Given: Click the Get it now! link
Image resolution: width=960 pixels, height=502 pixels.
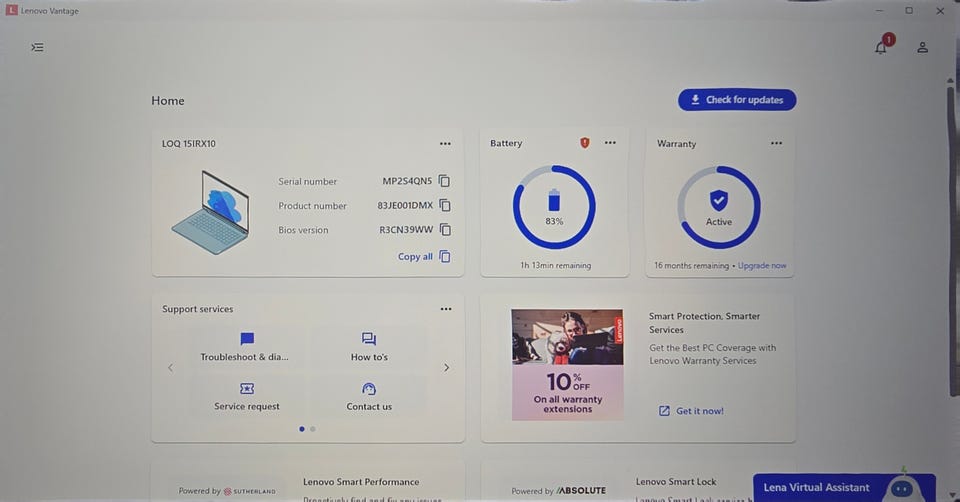Looking at the screenshot, I should point(691,411).
